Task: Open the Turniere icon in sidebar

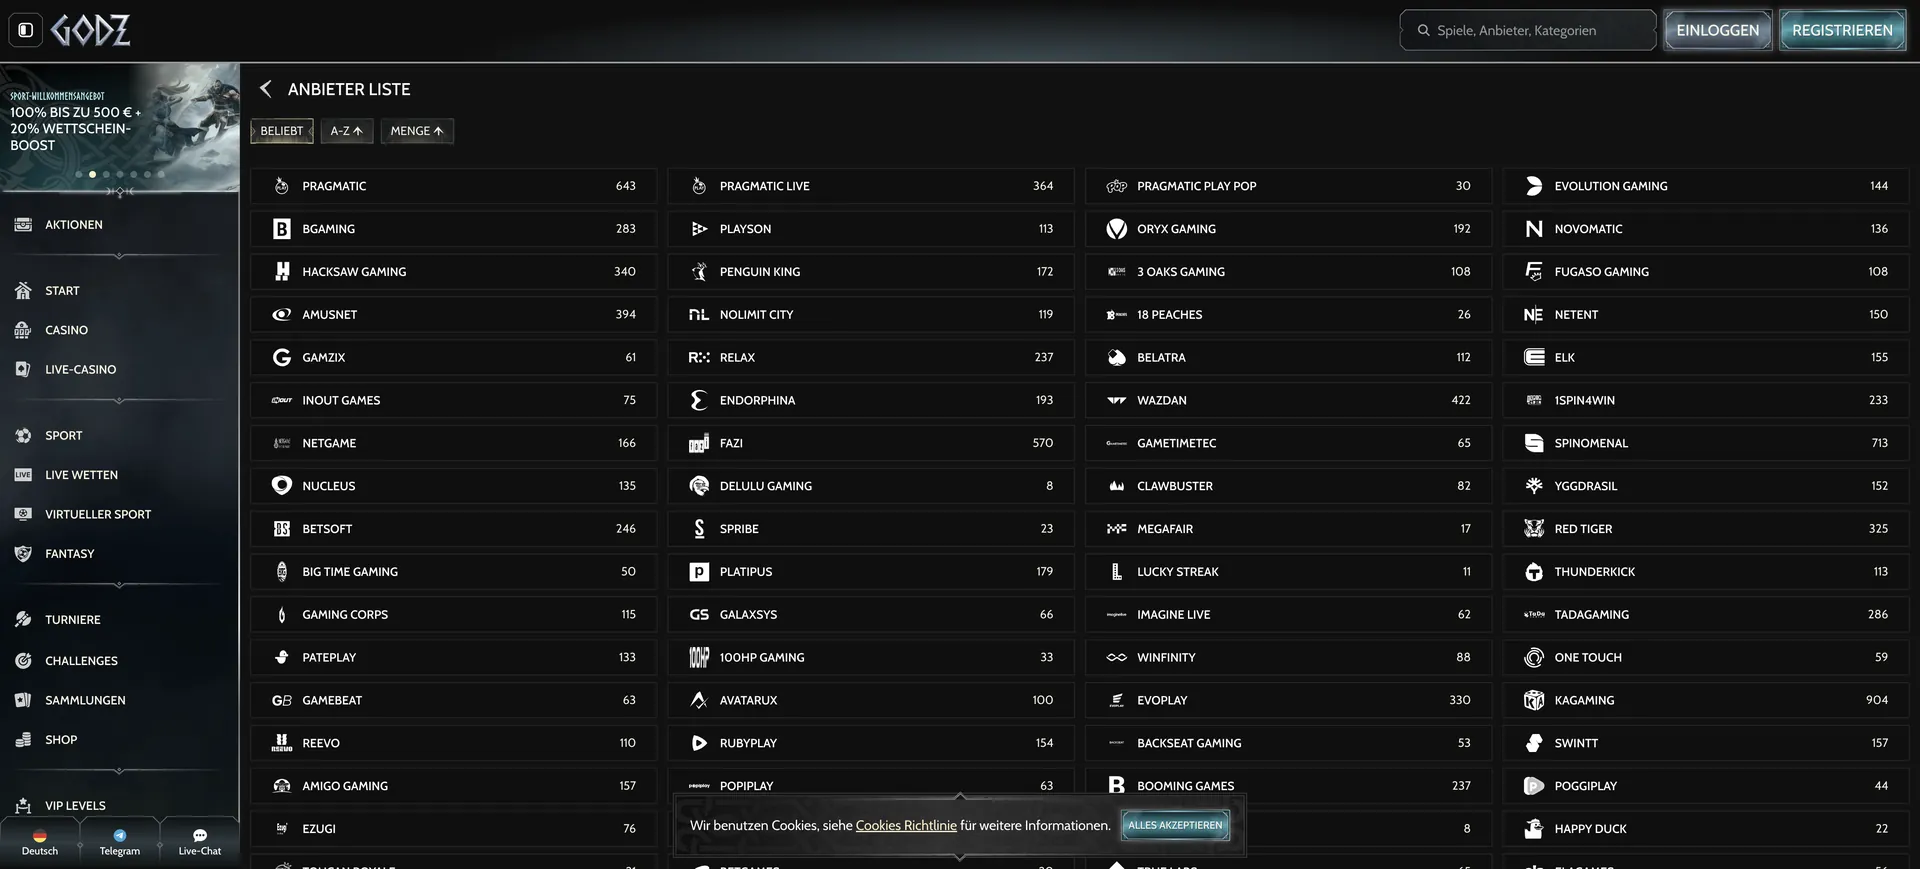Action: pos(23,620)
